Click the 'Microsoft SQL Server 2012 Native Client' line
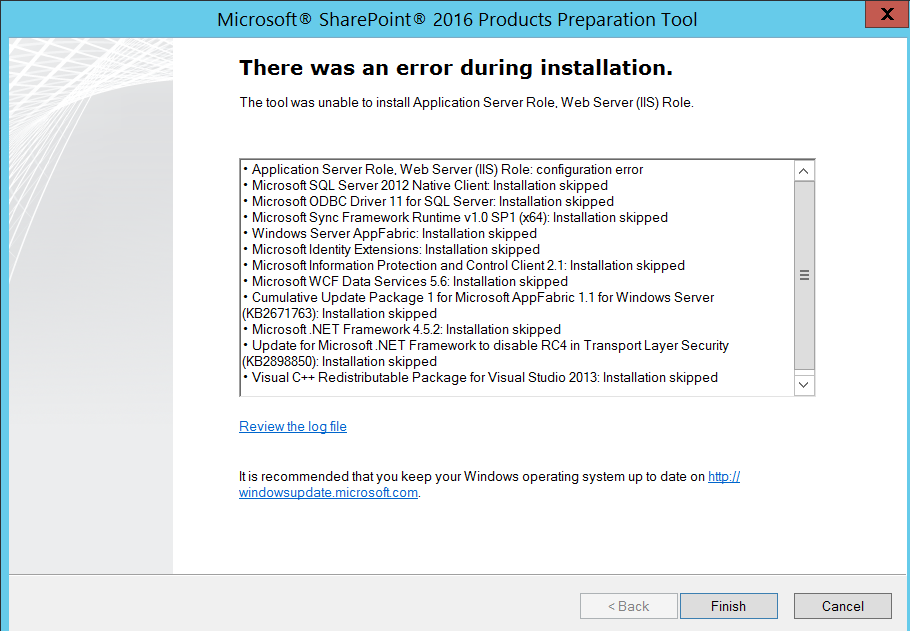910x631 pixels. click(425, 186)
